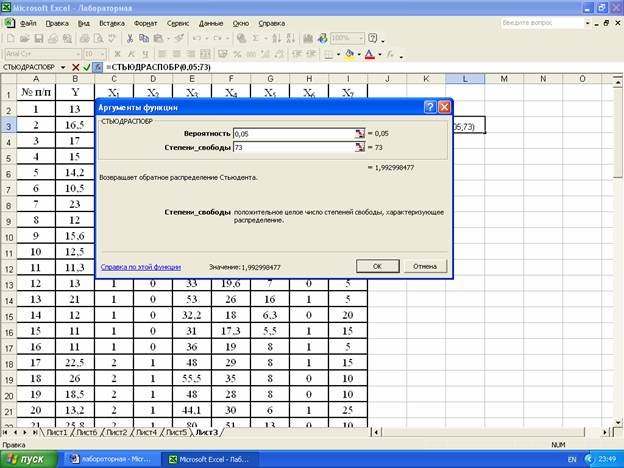The image size is (624, 468).
Task: Click the Insert Function fx icon
Action: click(98, 66)
